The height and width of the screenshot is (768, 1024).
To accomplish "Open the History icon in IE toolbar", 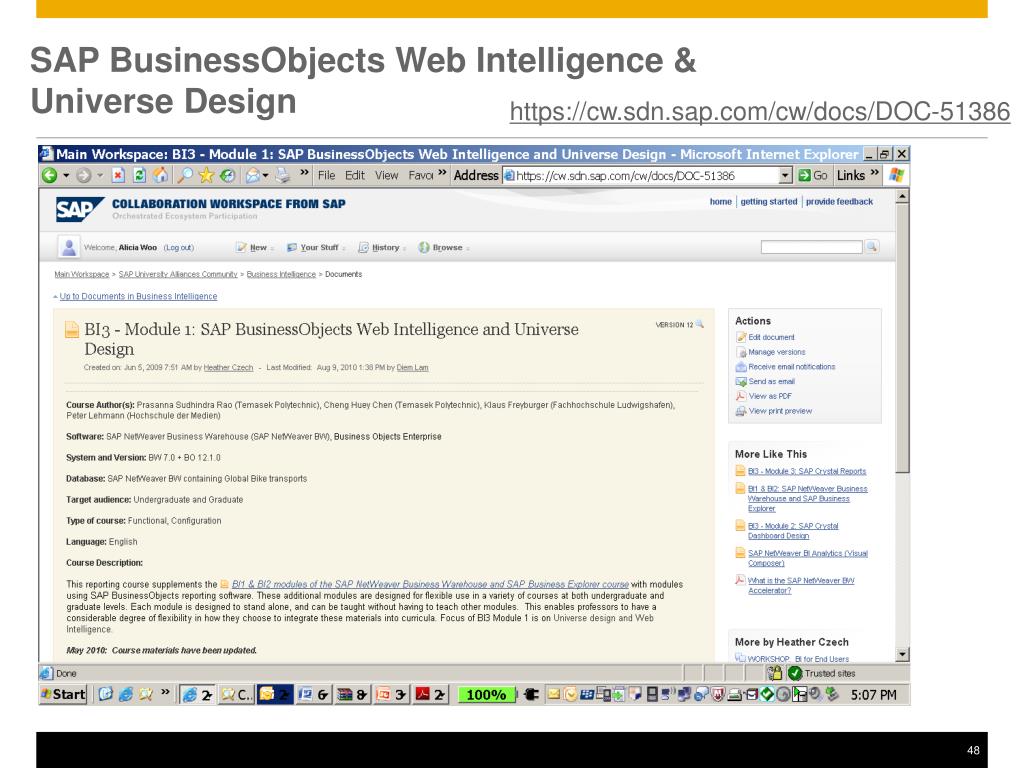I will (x=227, y=175).
